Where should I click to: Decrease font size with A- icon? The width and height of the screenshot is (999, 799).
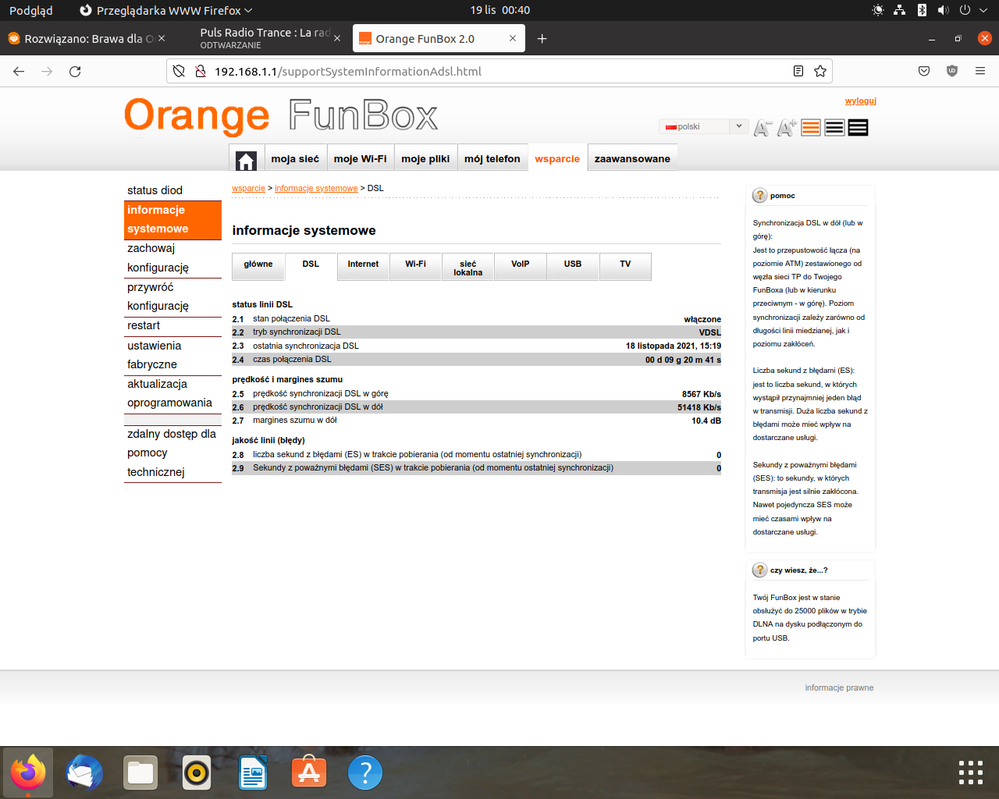pos(763,128)
